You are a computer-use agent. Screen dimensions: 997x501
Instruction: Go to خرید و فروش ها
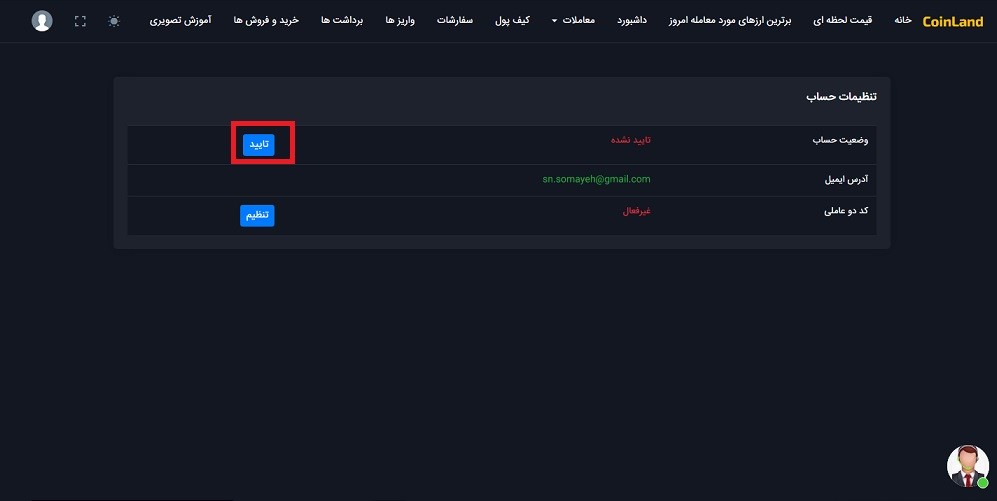click(266, 20)
